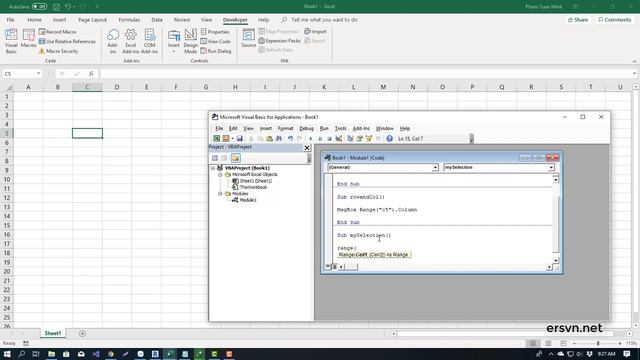Screen dimensions: 640x360
Task: Add a new sheet with plus button
Action: pos(82,333)
